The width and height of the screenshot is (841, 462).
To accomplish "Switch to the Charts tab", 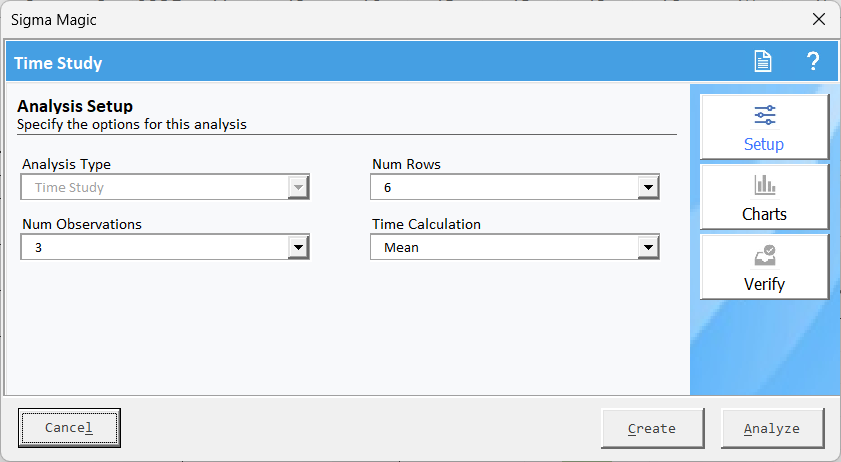I will pos(764,197).
